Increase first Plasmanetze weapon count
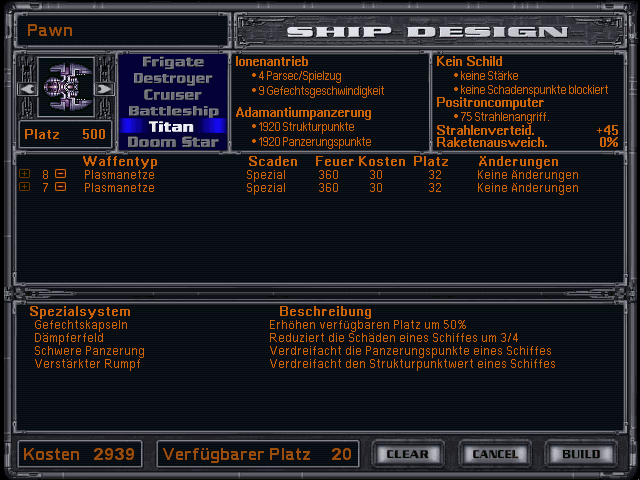Screen dimensions: 640x480 click(25, 174)
